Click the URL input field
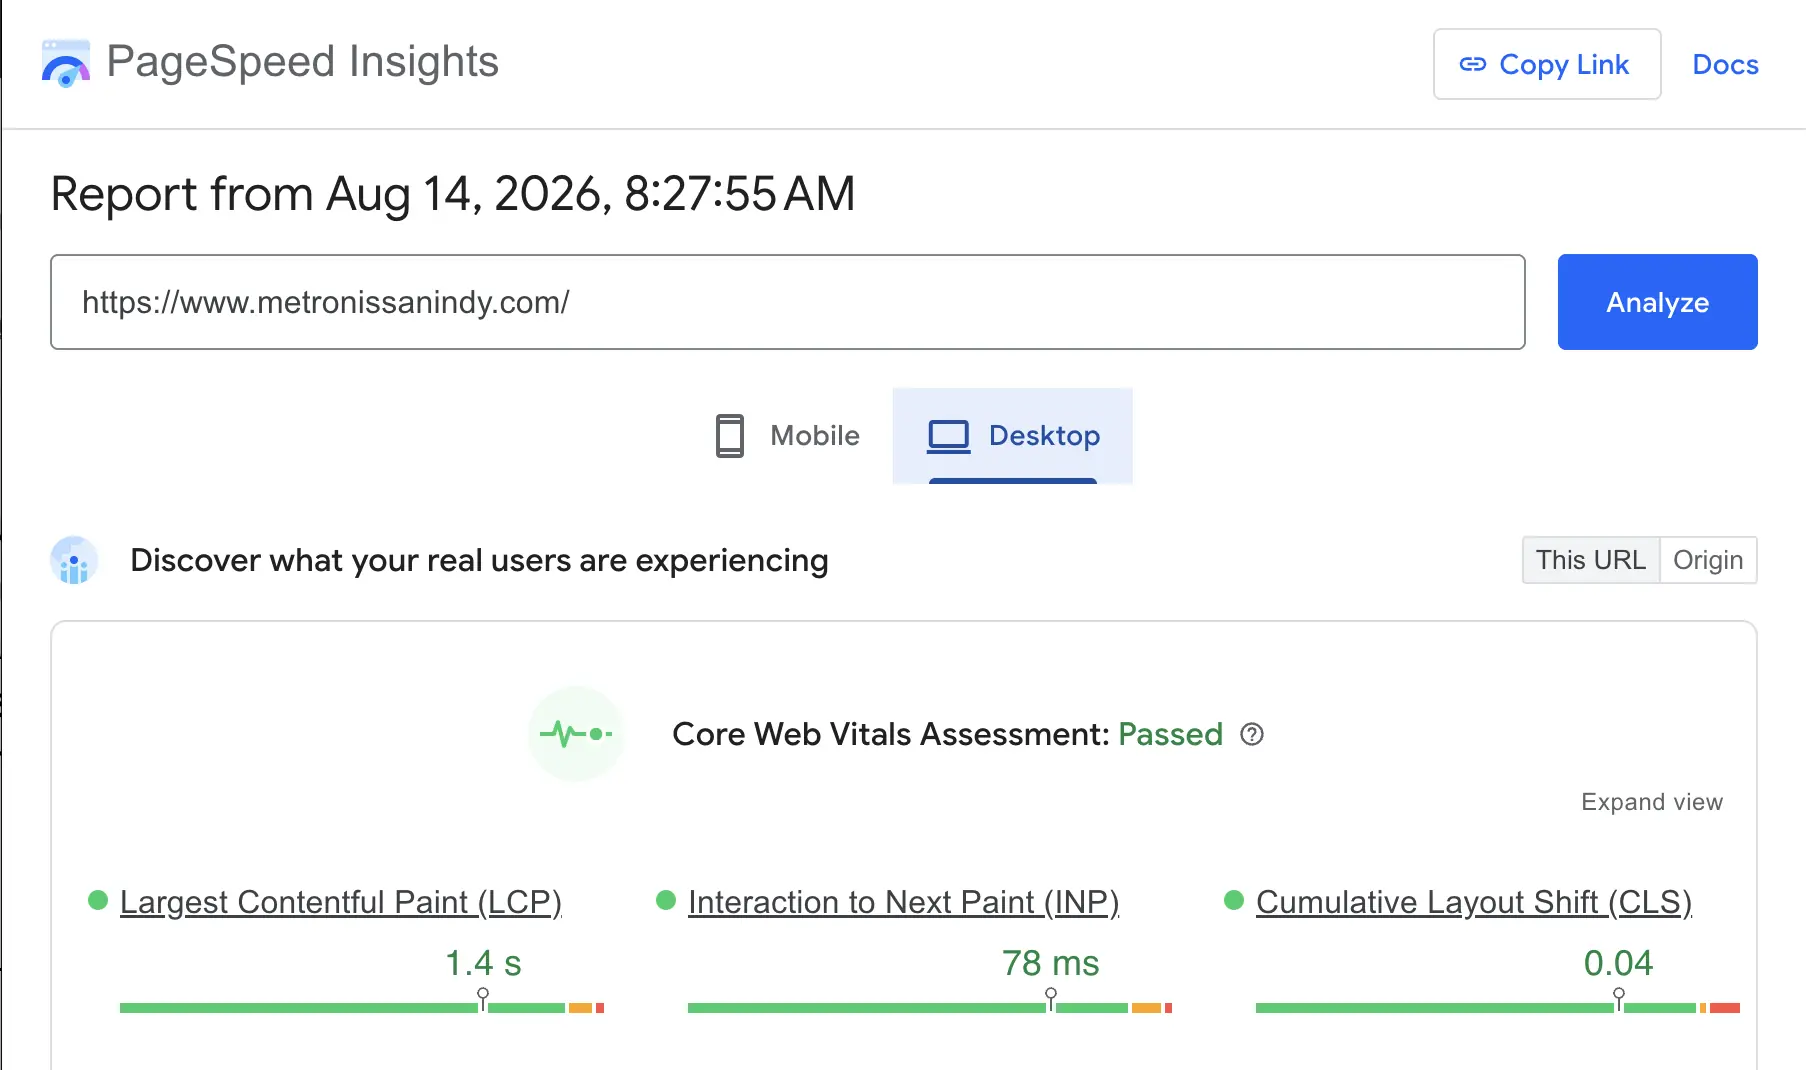This screenshot has height=1070, width=1806. click(x=788, y=302)
